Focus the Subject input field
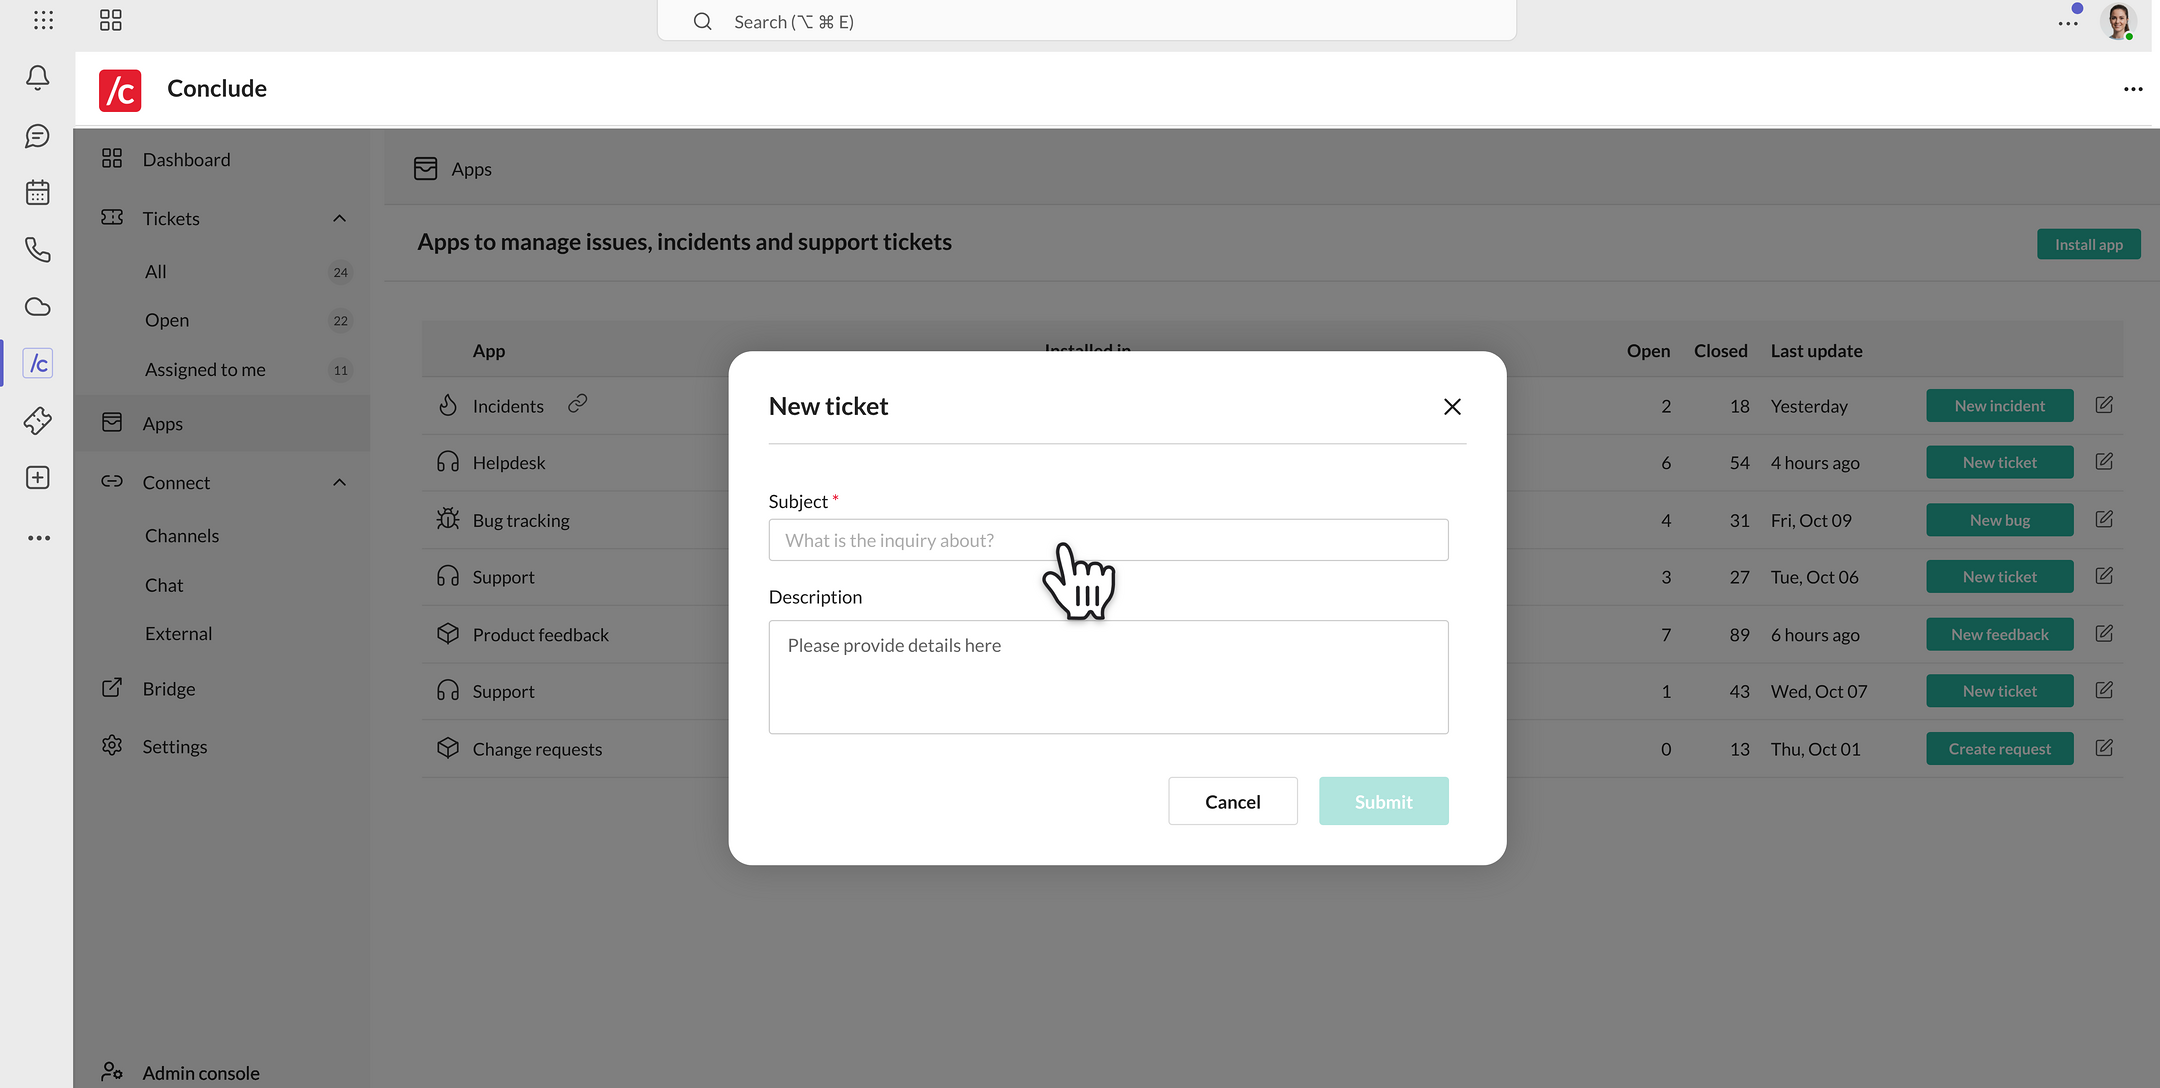The image size is (2160, 1088). [1108, 540]
